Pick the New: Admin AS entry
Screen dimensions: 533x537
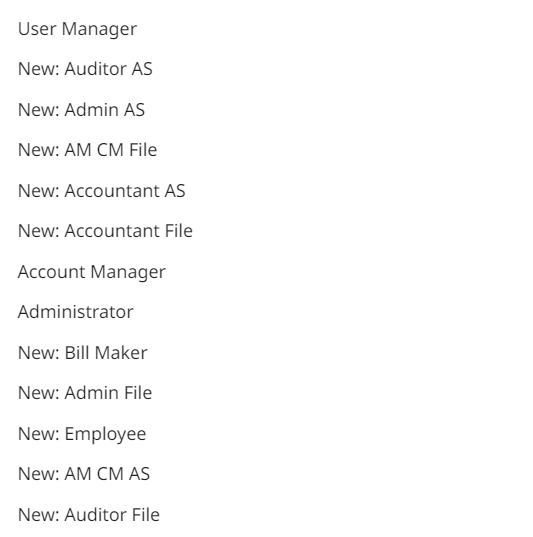coord(82,110)
